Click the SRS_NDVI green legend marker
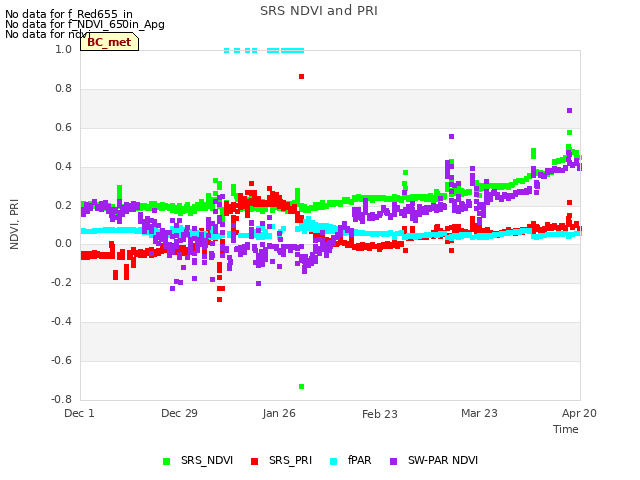 166,462
